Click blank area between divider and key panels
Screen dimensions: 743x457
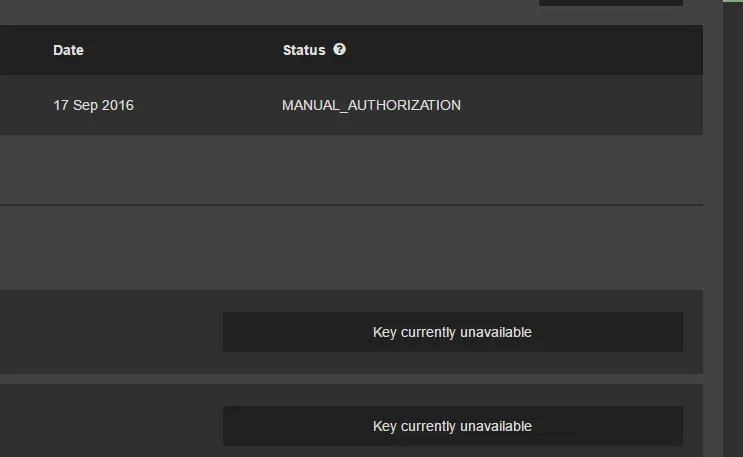(x=351, y=248)
